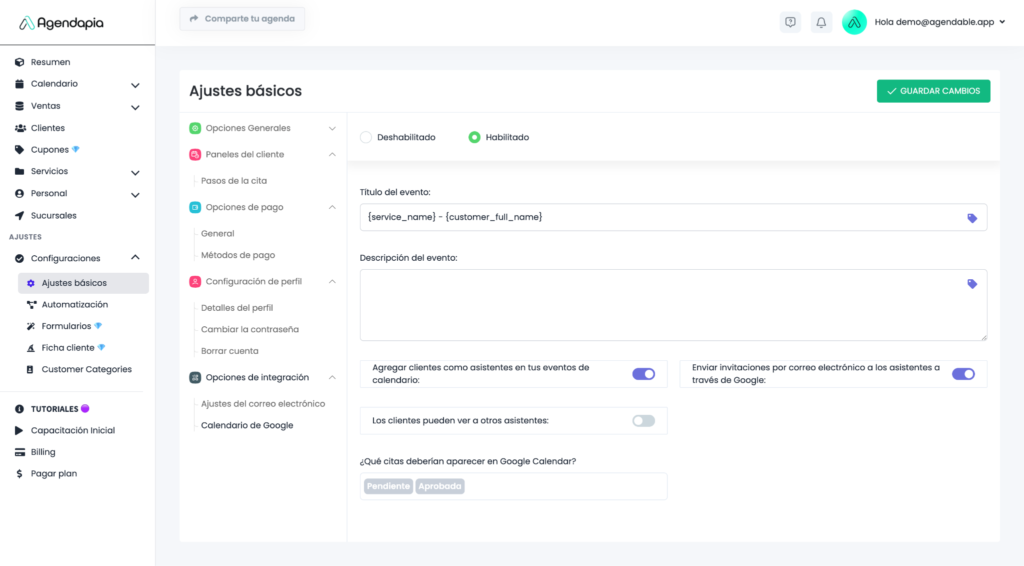The image size is (1024, 566).
Task: Toggle 'Agregar clientes como asistentes' switch
Action: coord(643,374)
